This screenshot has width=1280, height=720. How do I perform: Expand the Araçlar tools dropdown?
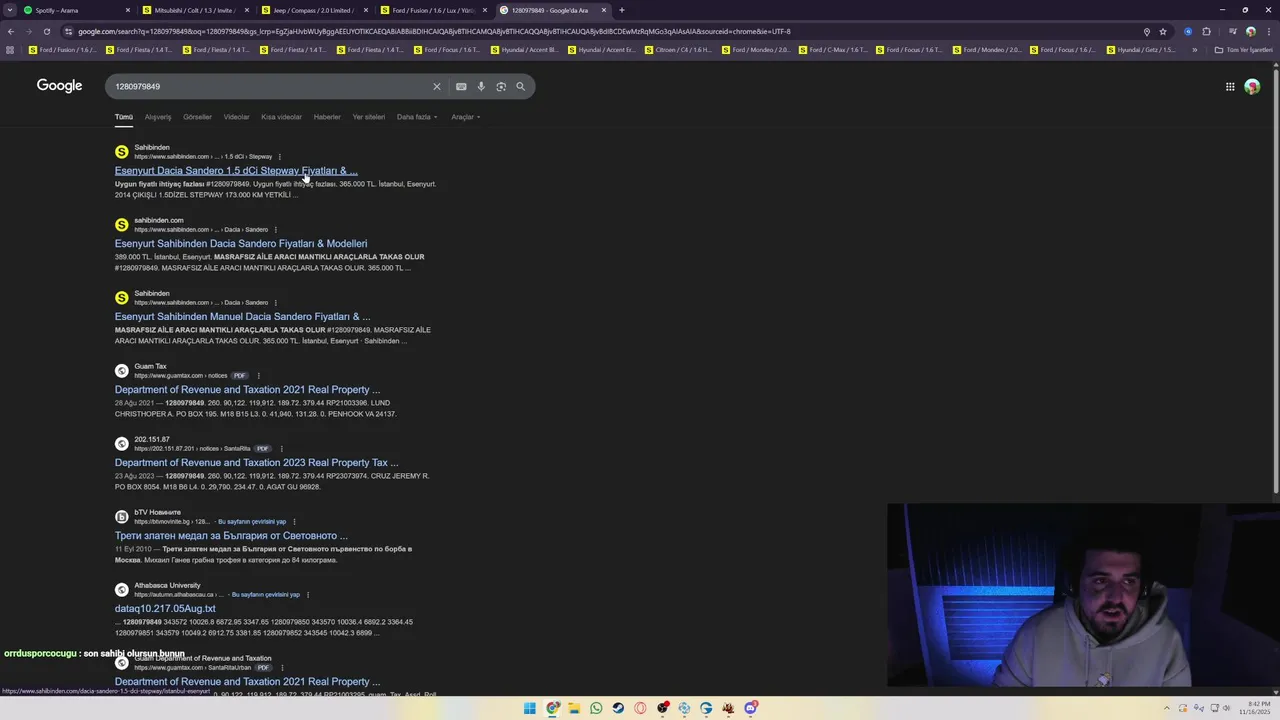pyautogui.click(x=465, y=117)
